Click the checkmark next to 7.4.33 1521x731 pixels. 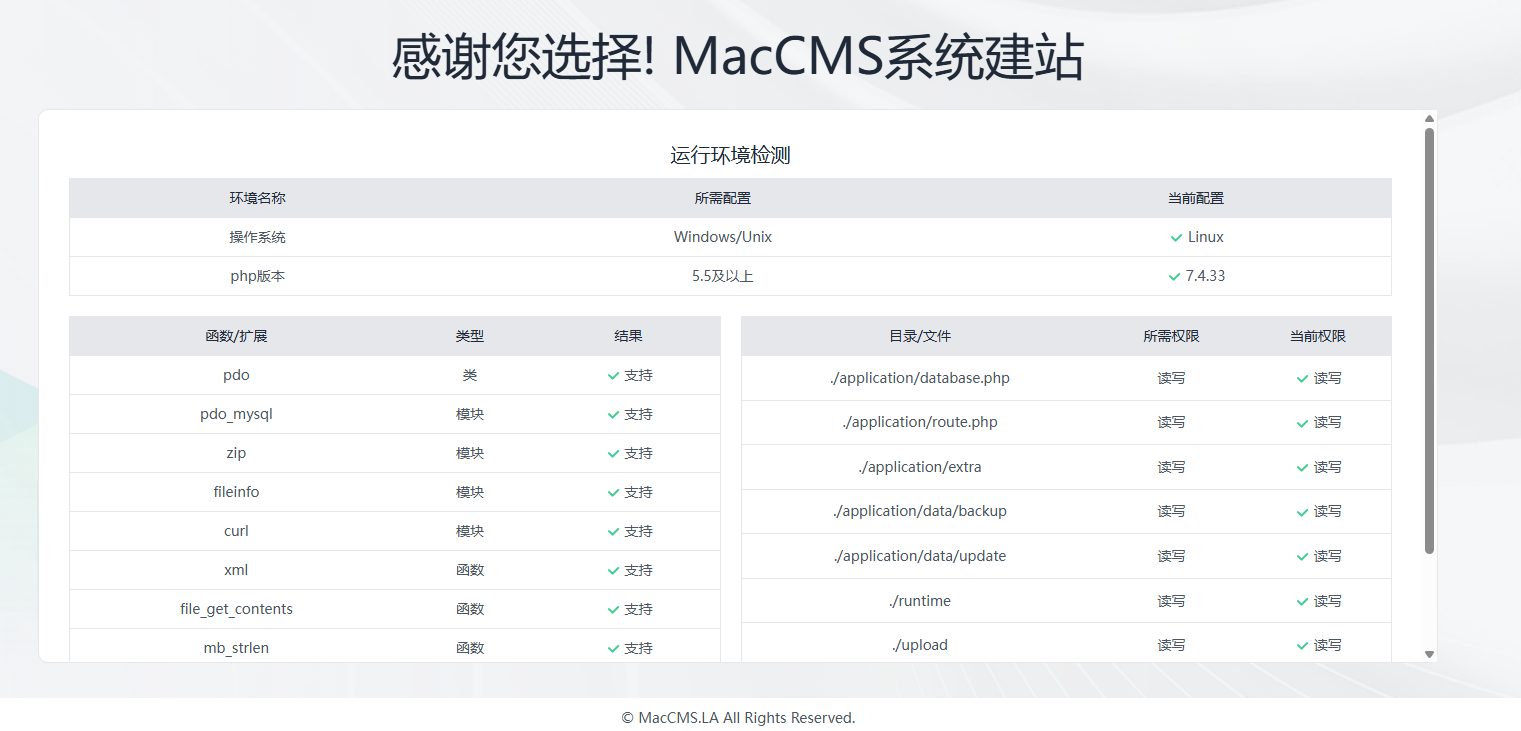click(x=1174, y=277)
